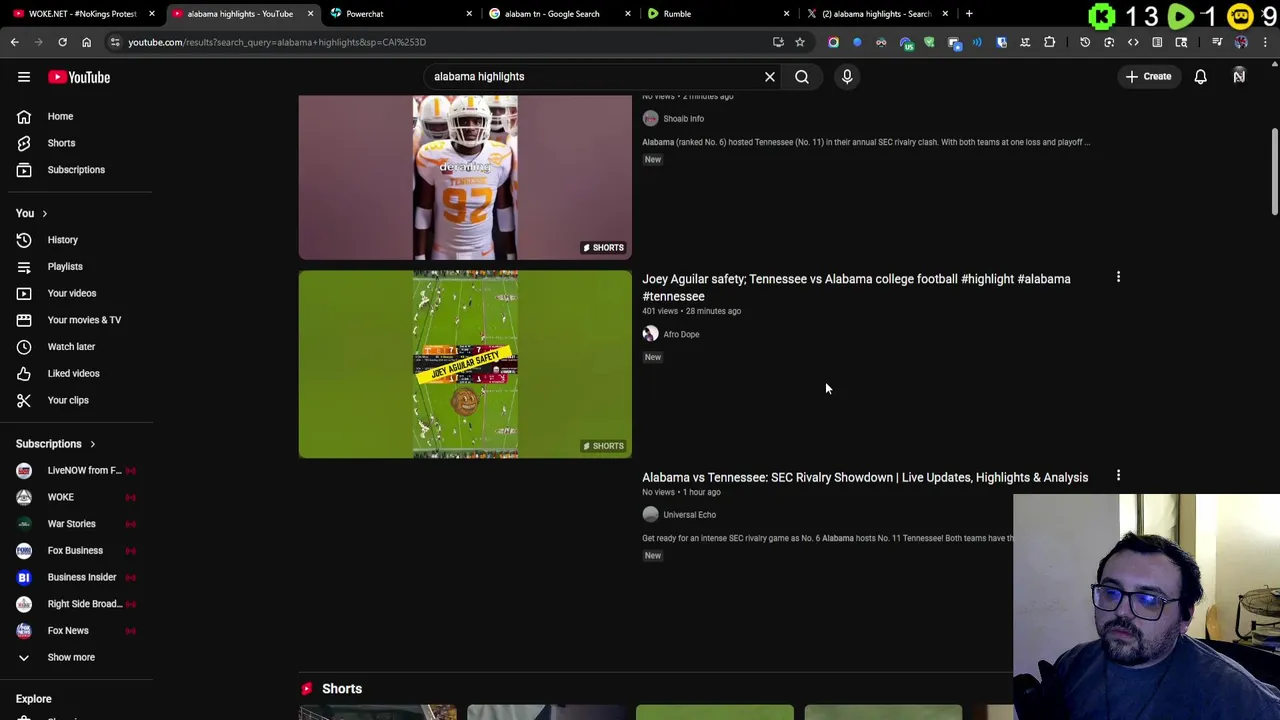Switch to the Rumble tab
The image size is (1280, 720).
pos(717,14)
